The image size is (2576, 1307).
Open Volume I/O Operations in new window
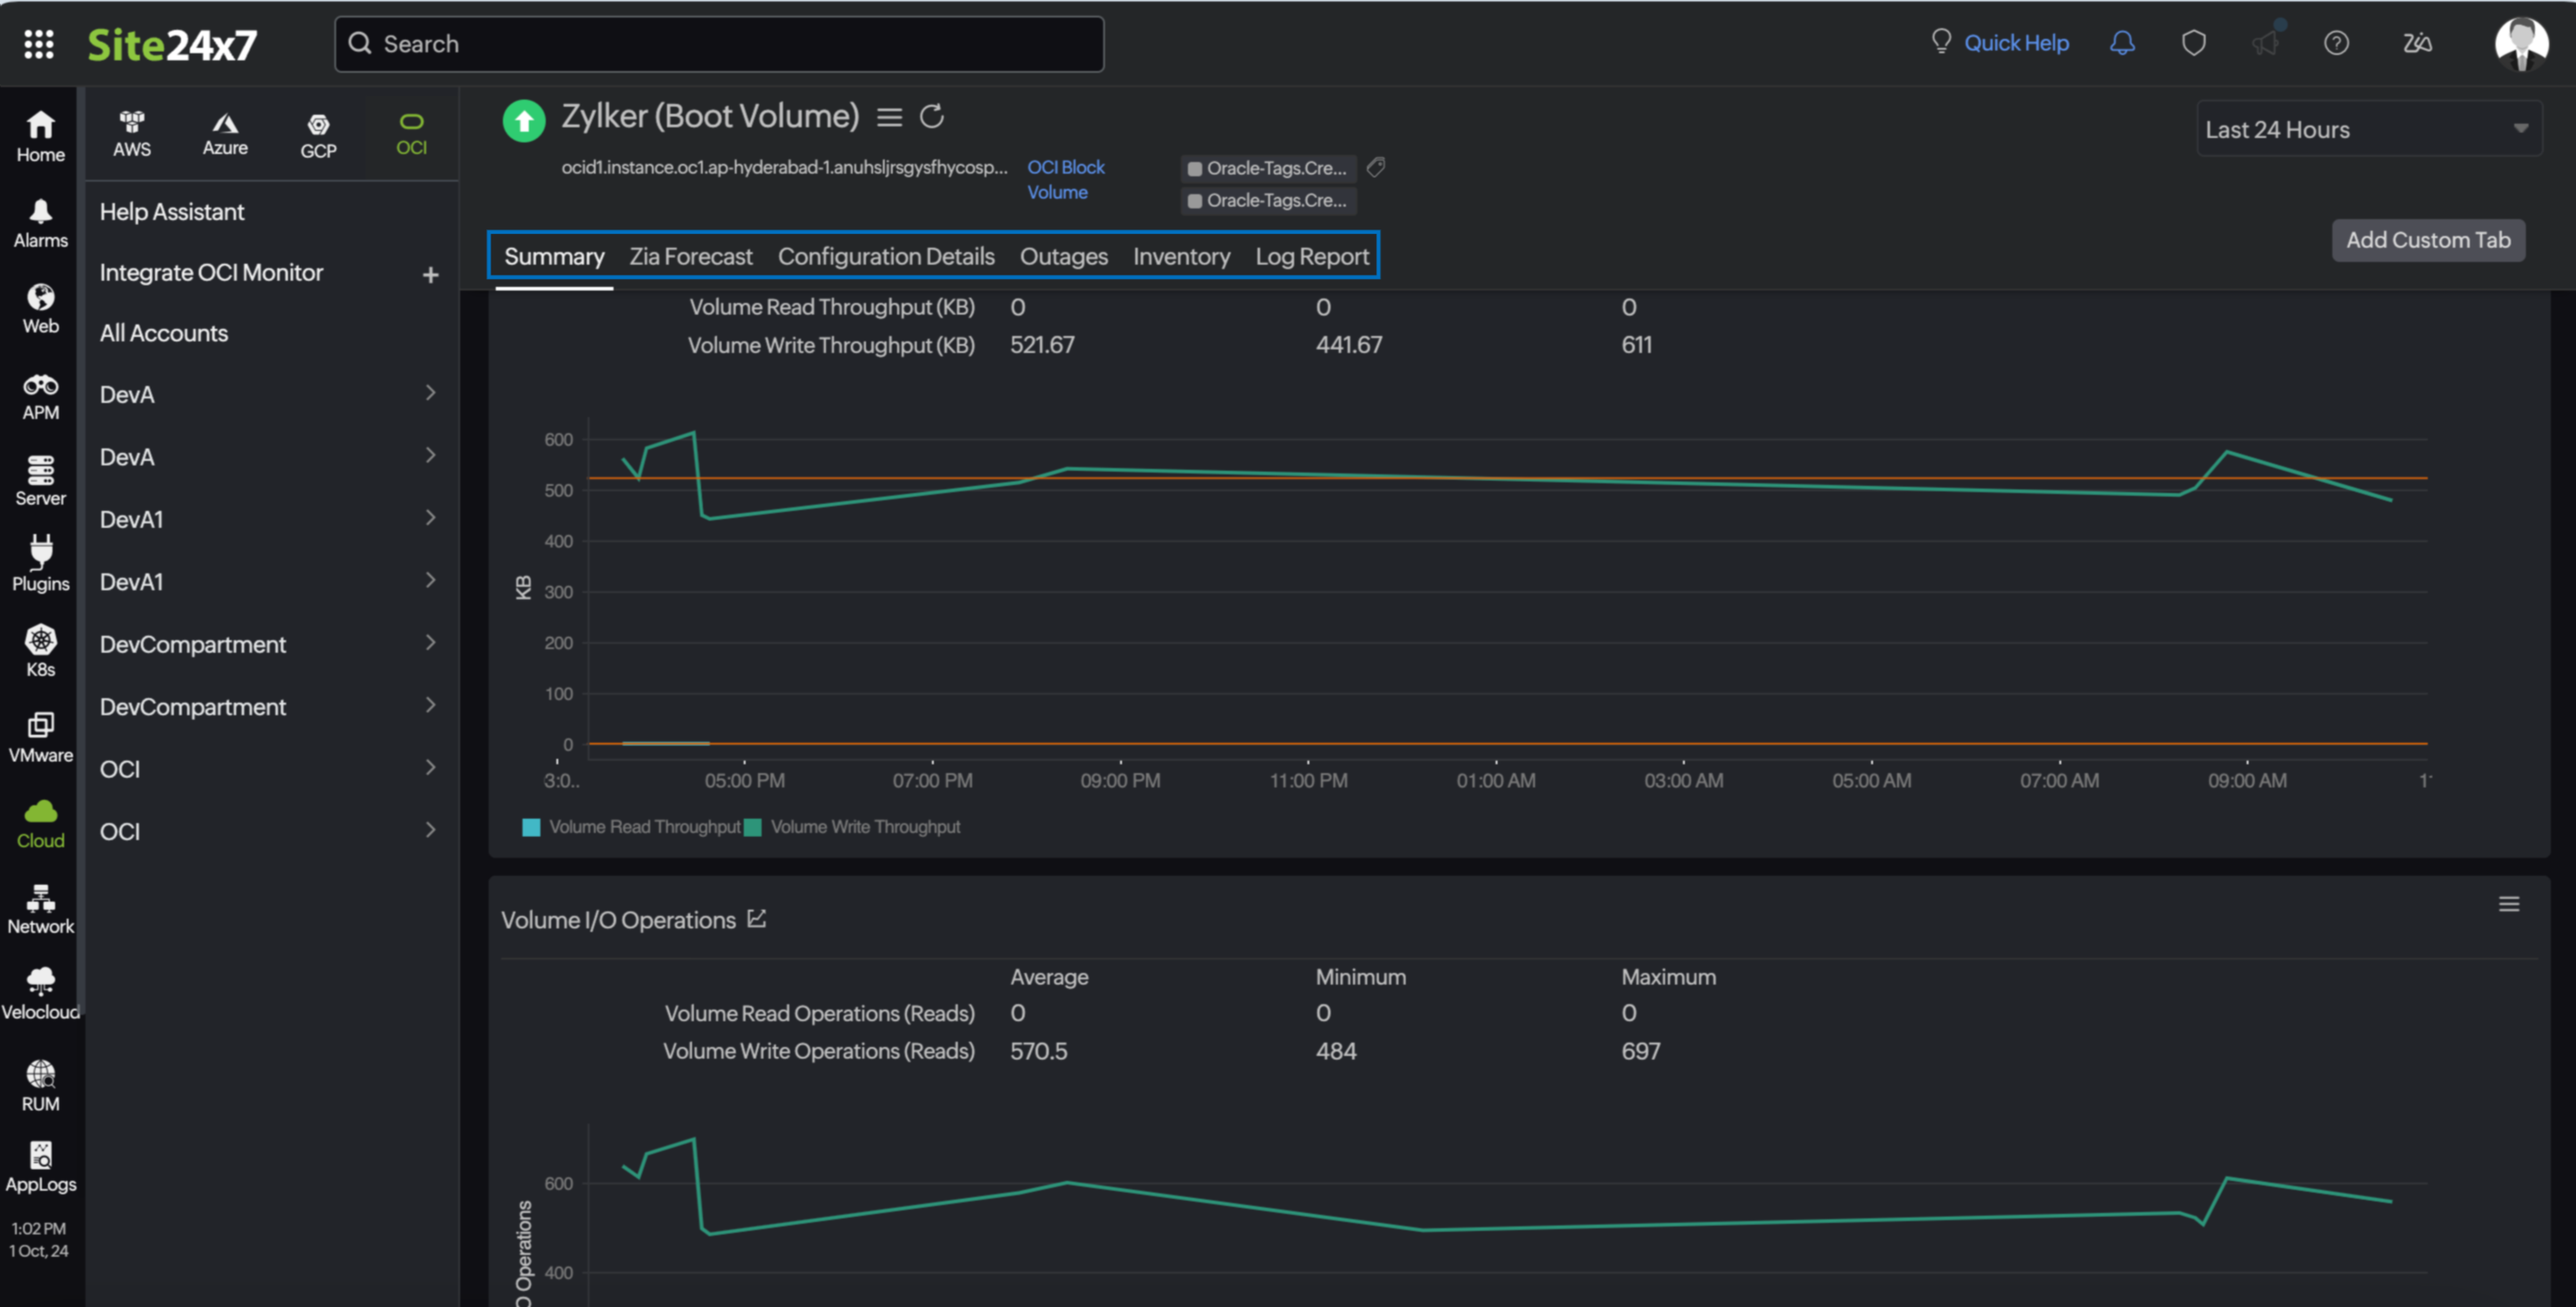757,918
